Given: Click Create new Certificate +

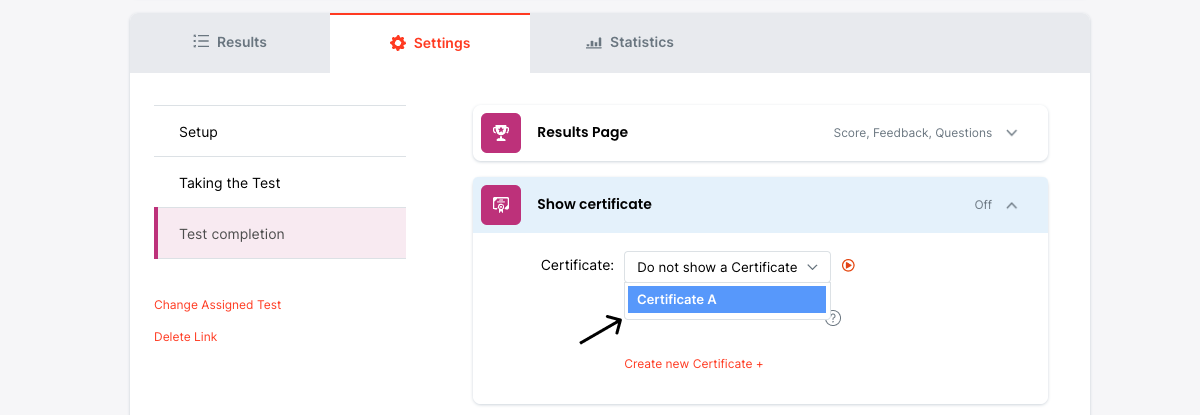Looking at the screenshot, I should pos(693,364).
